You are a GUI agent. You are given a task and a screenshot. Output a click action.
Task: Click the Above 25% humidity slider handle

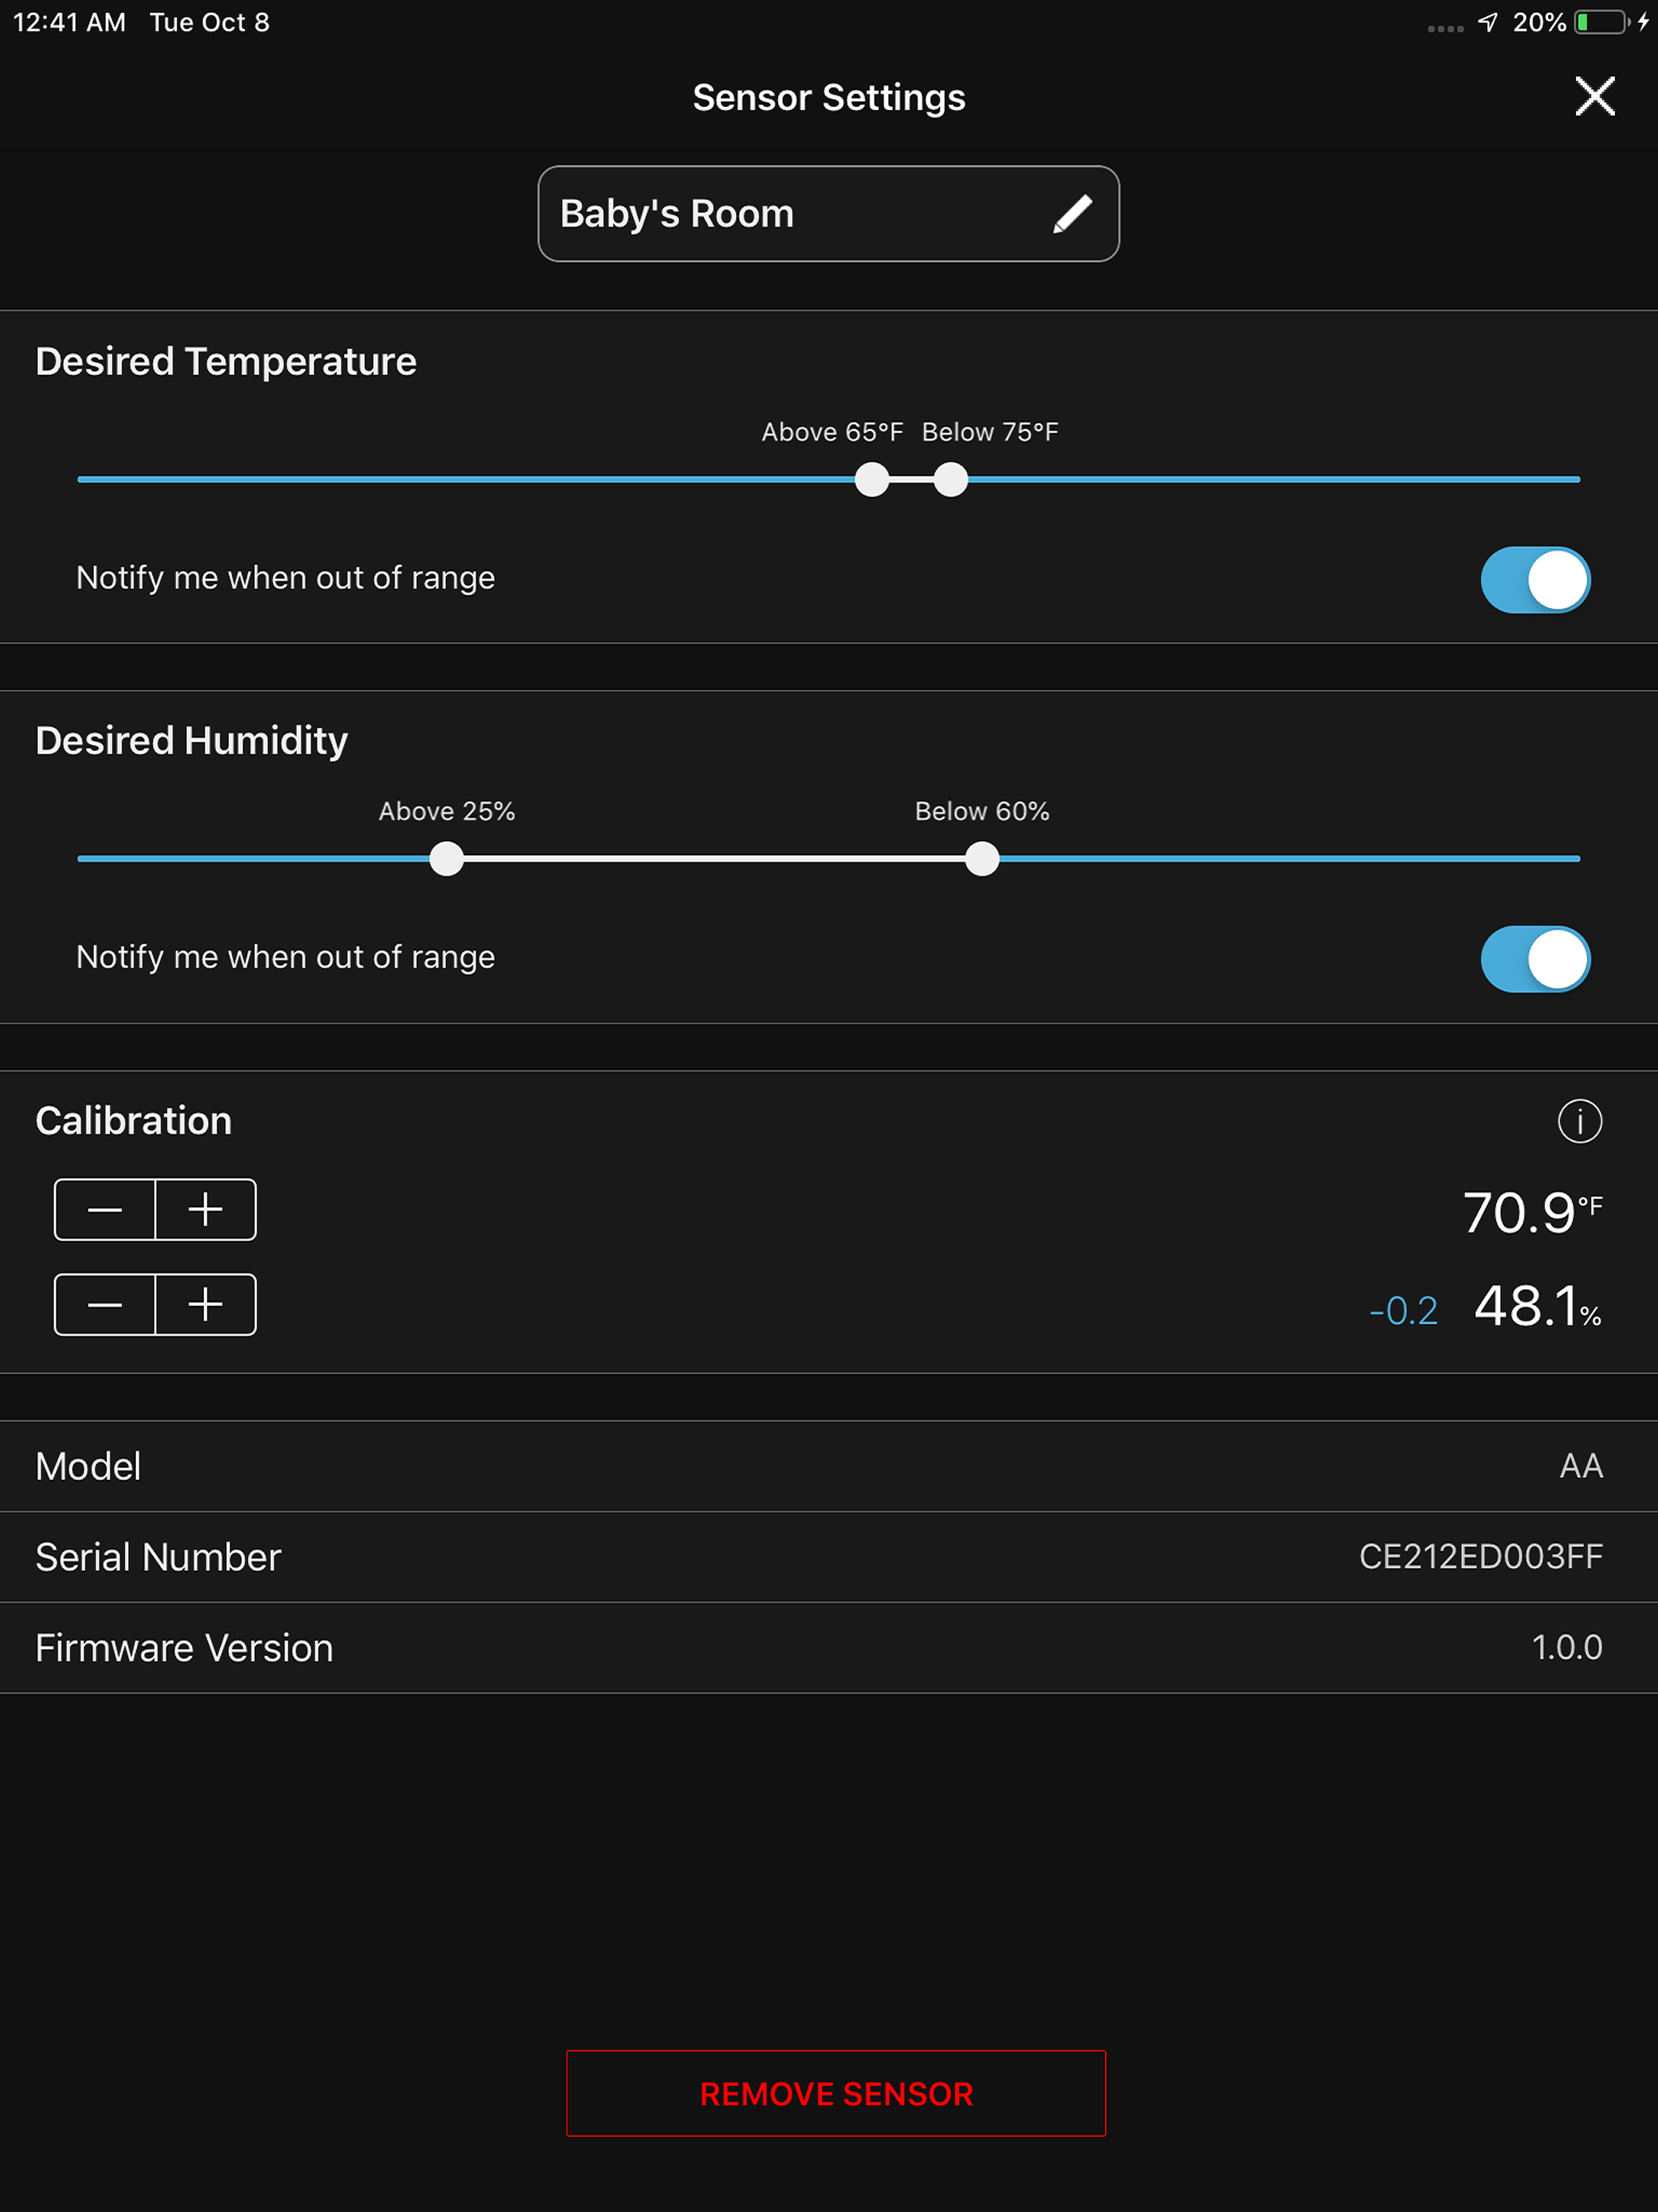coord(446,859)
